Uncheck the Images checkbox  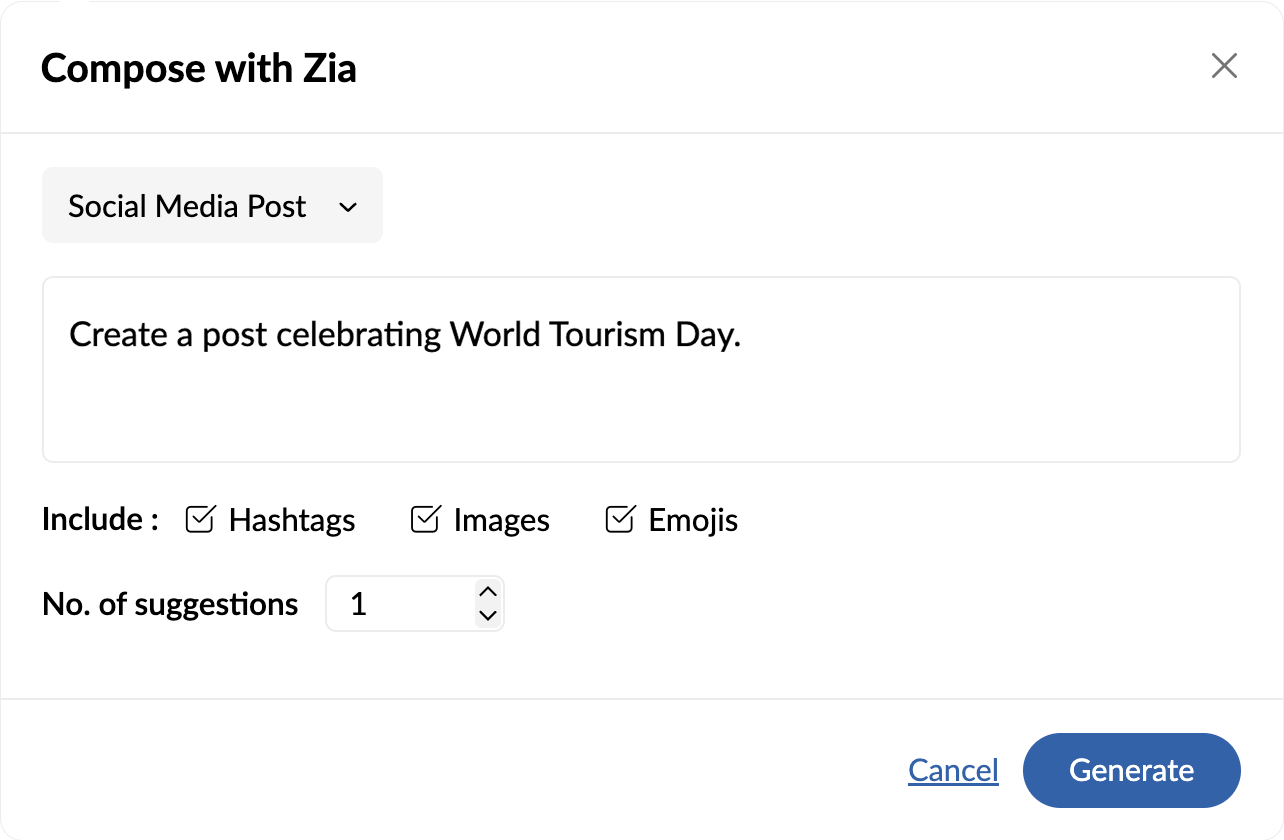[425, 520]
